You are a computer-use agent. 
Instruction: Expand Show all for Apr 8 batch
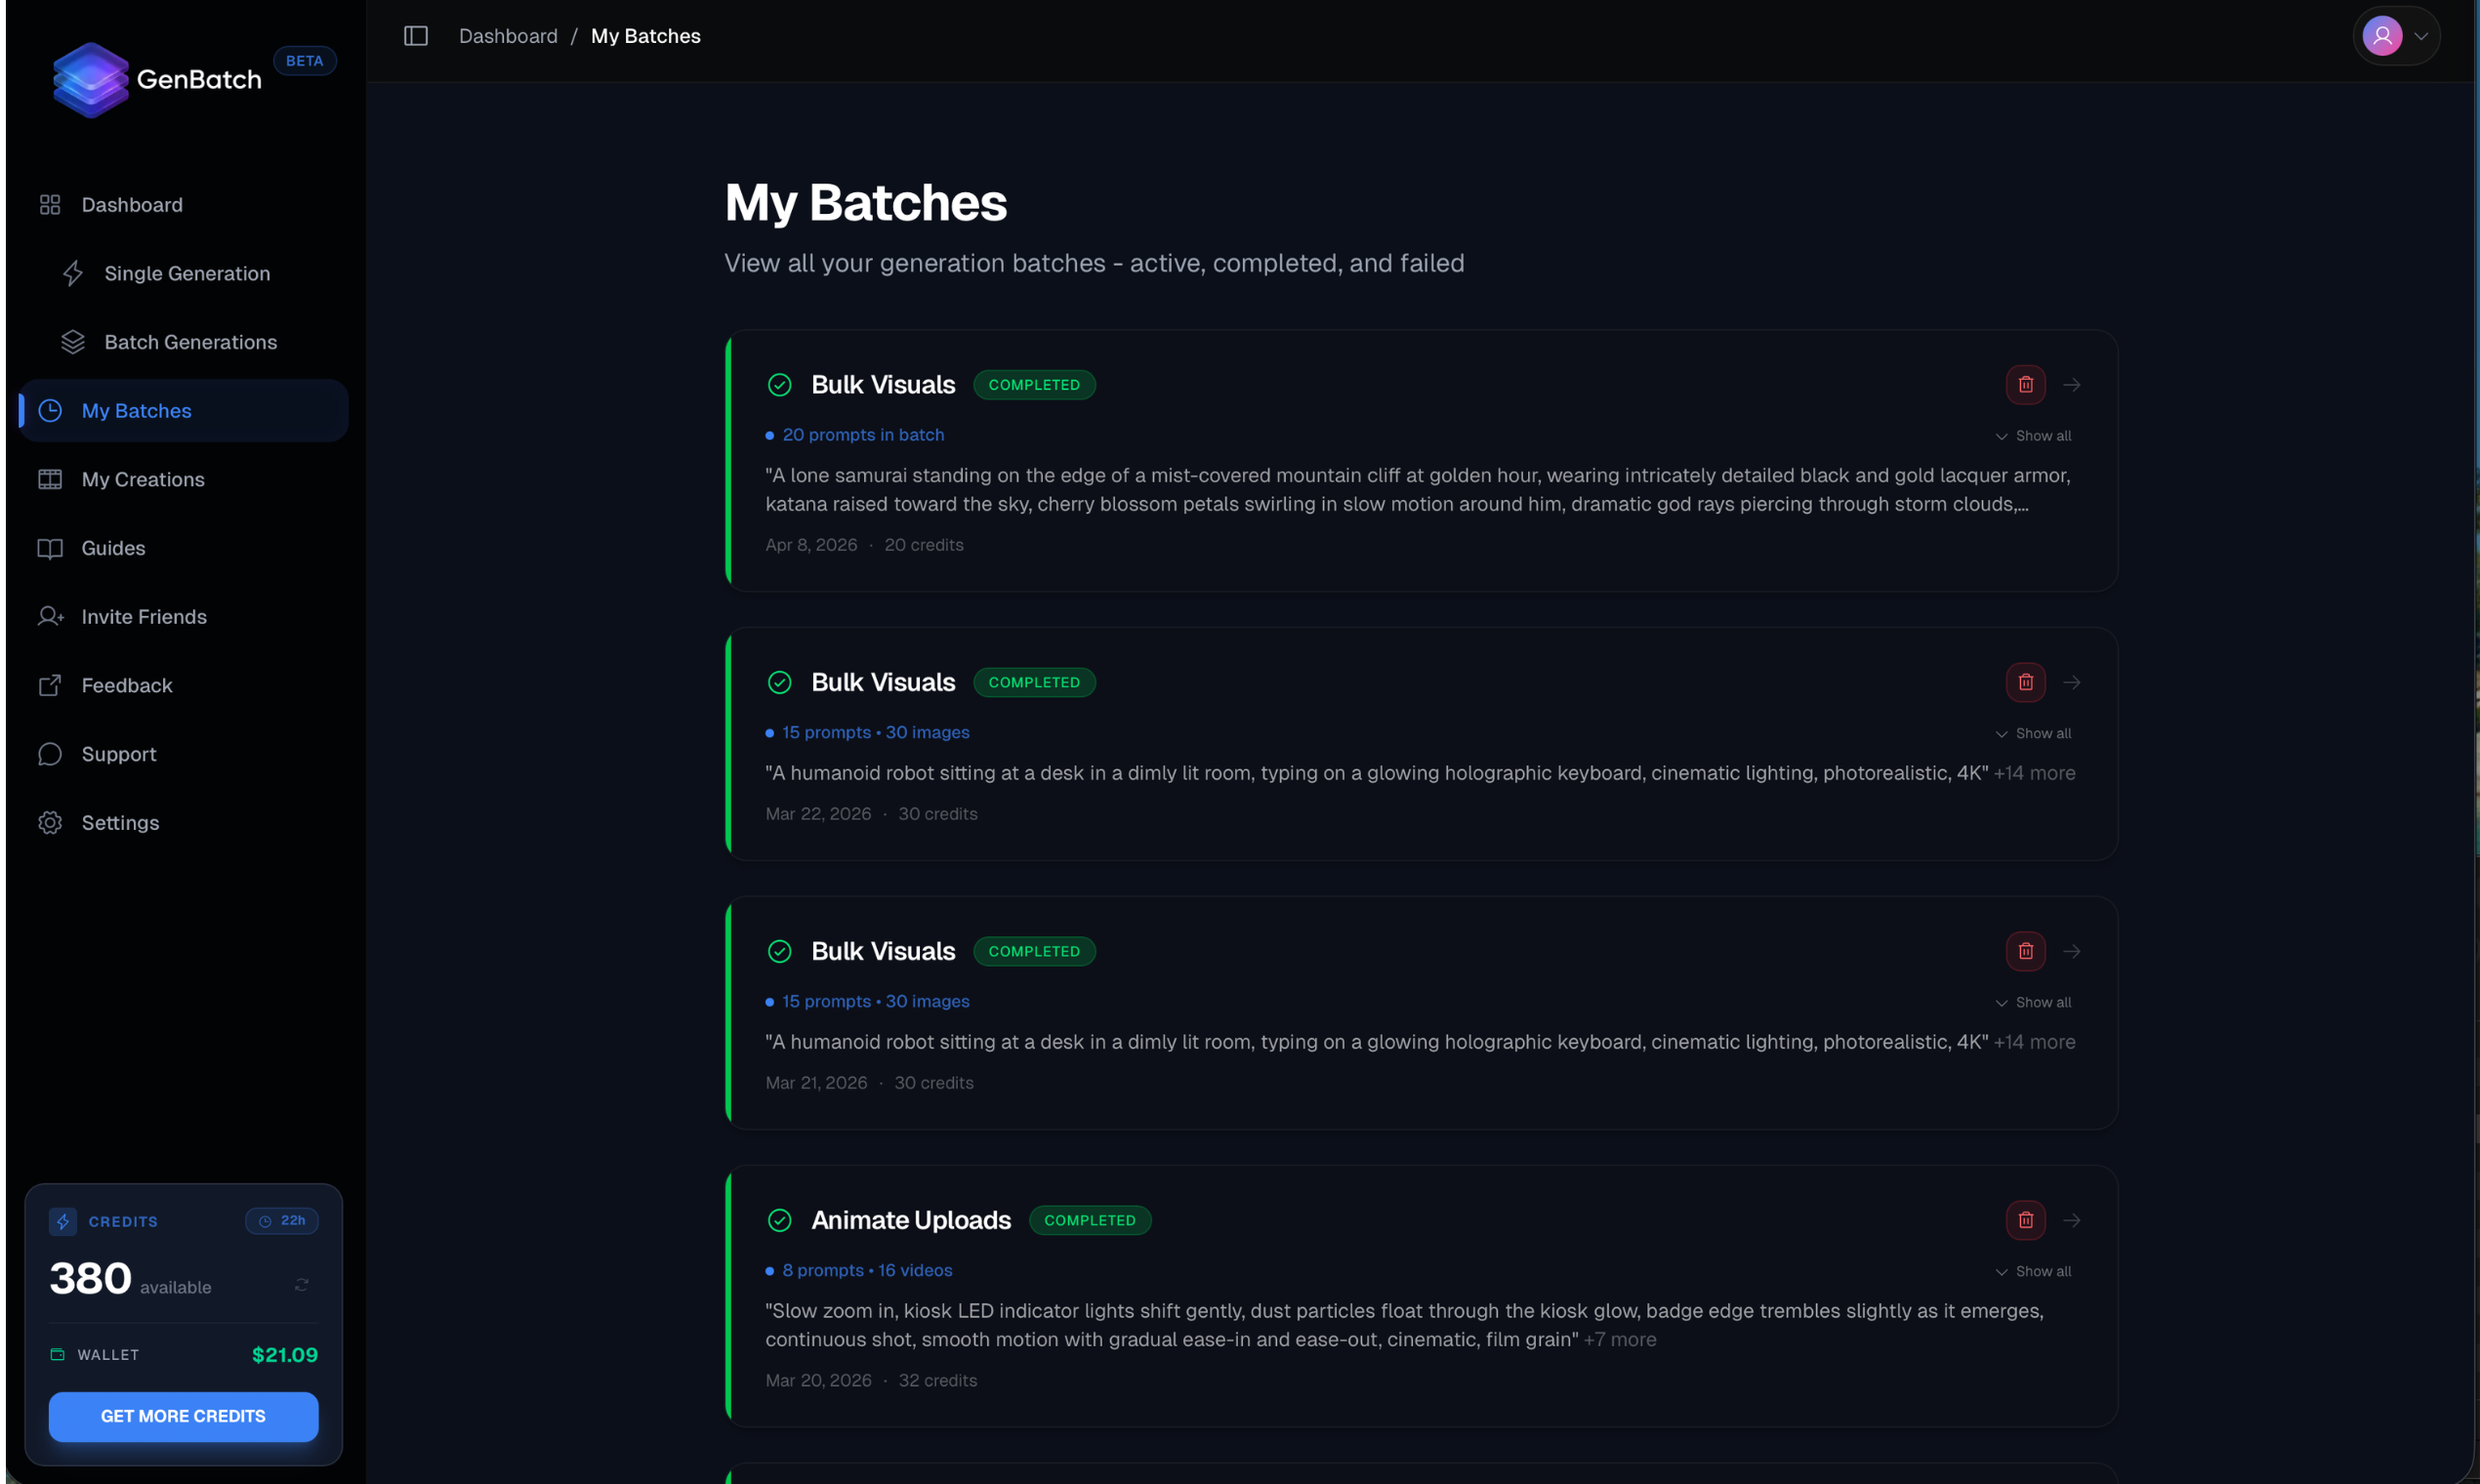point(2033,436)
